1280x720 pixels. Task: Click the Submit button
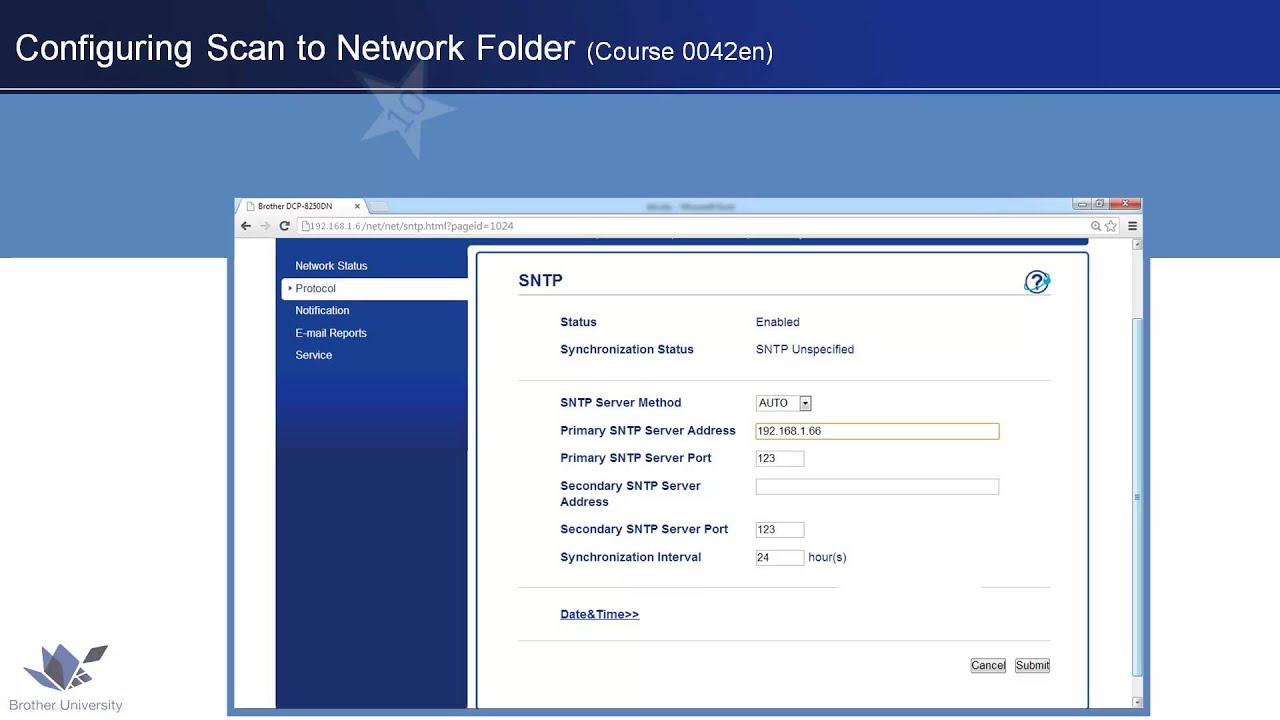(x=1032, y=665)
